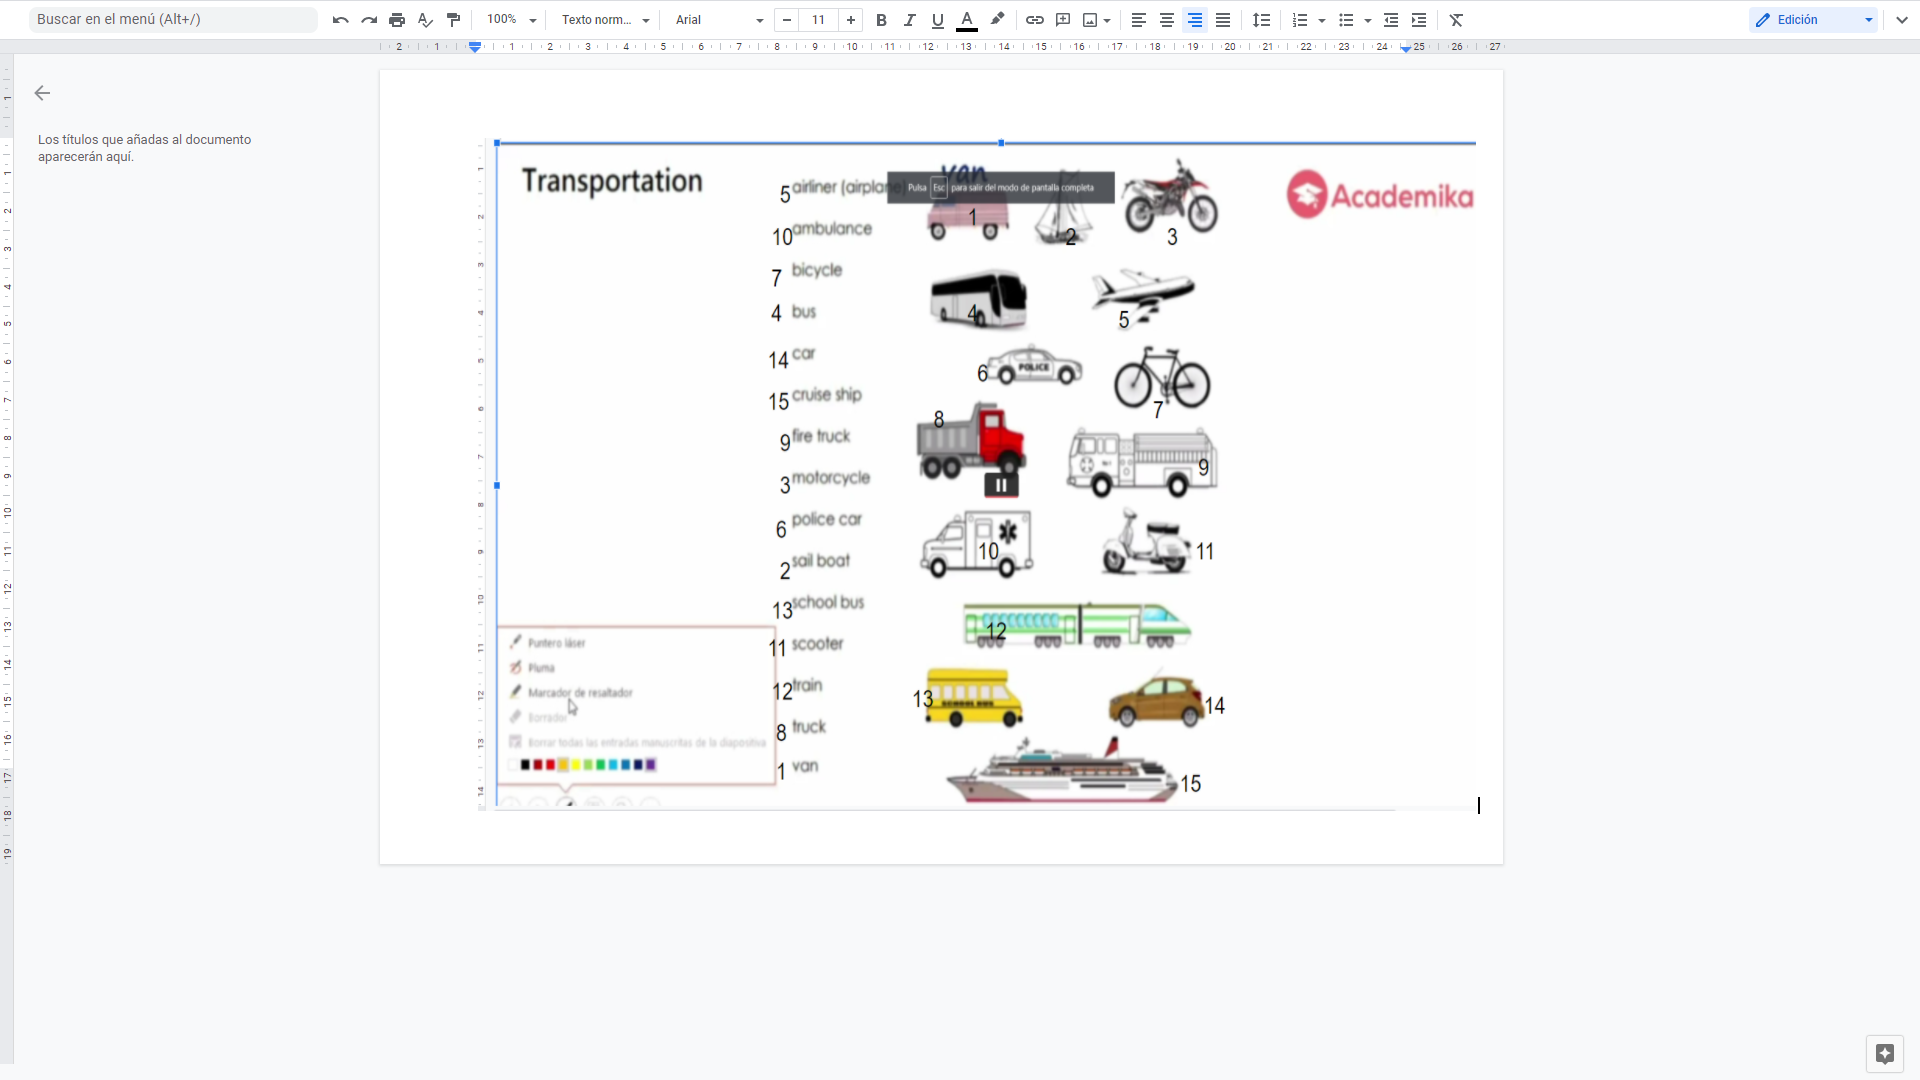This screenshot has width=1920, height=1080.
Task: Click the left indent marker on ruler
Action: coord(475,47)
